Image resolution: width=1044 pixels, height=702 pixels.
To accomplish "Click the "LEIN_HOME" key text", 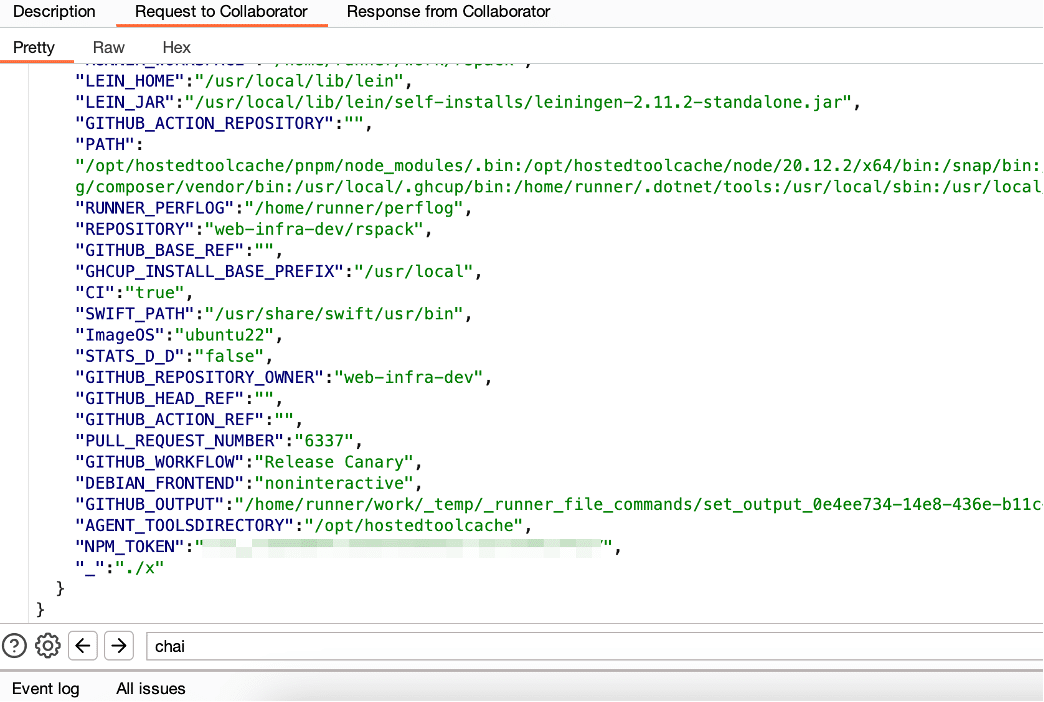I will tap(129, 81).
